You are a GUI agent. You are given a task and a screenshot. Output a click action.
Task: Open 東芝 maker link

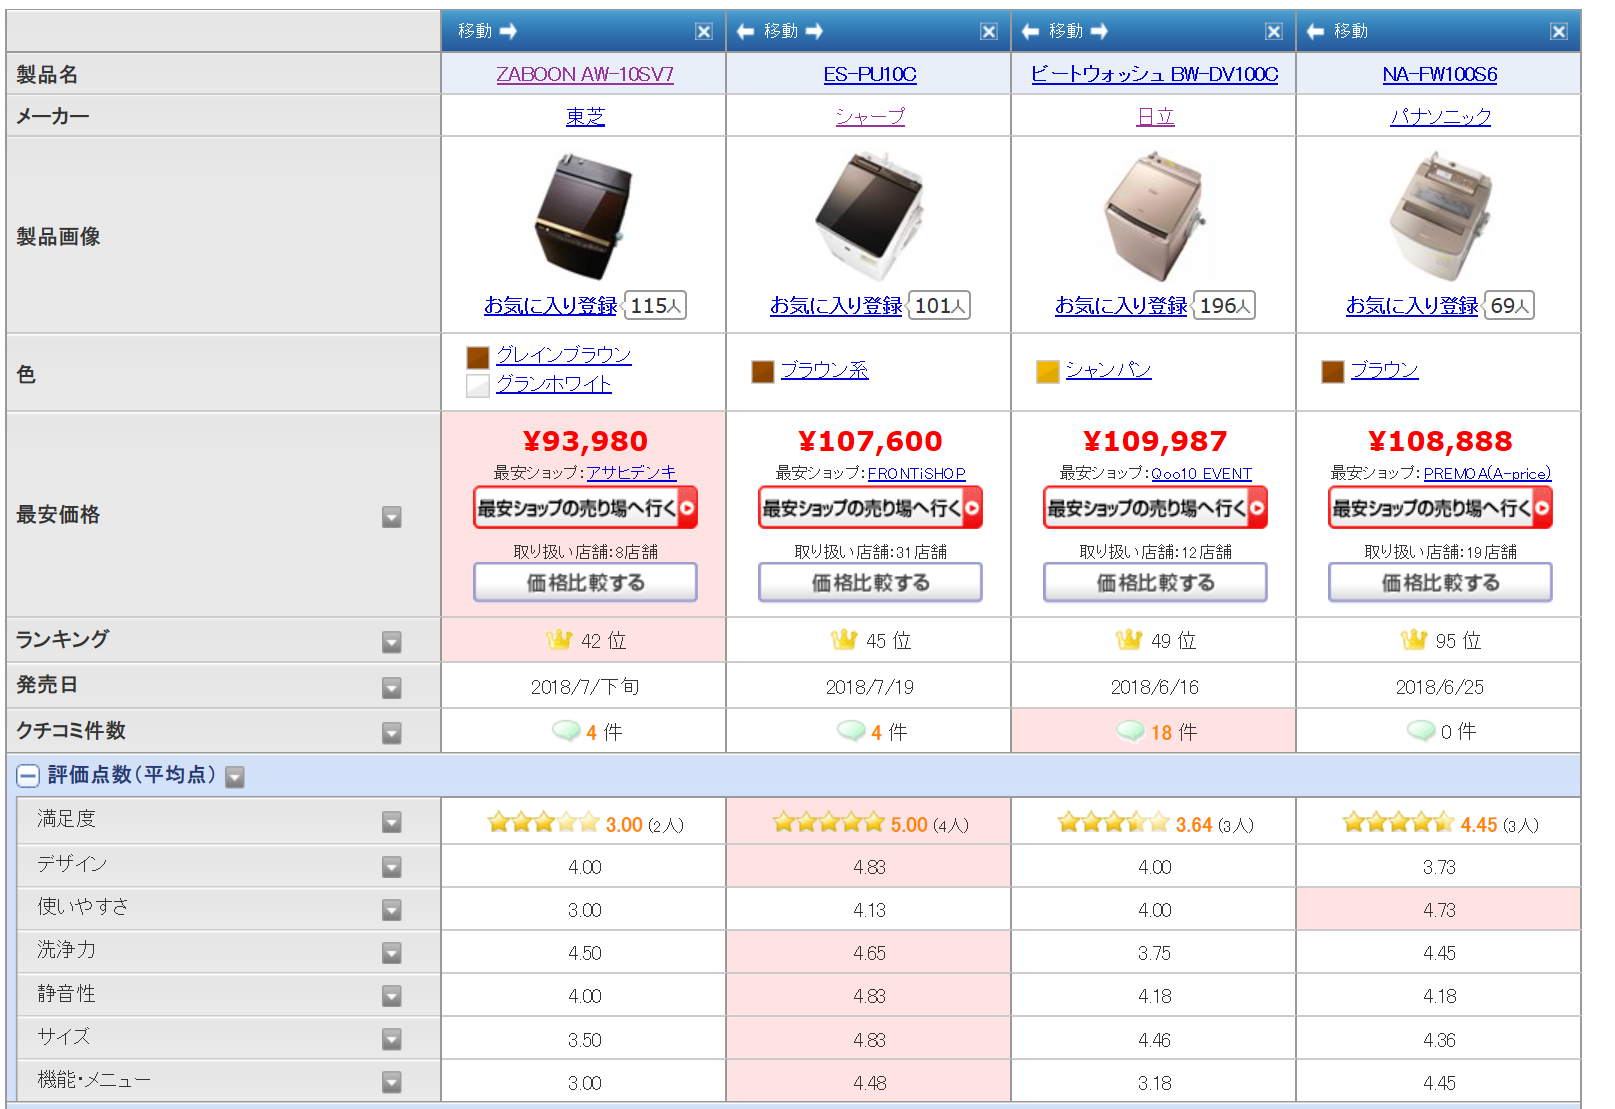point(585,117)
